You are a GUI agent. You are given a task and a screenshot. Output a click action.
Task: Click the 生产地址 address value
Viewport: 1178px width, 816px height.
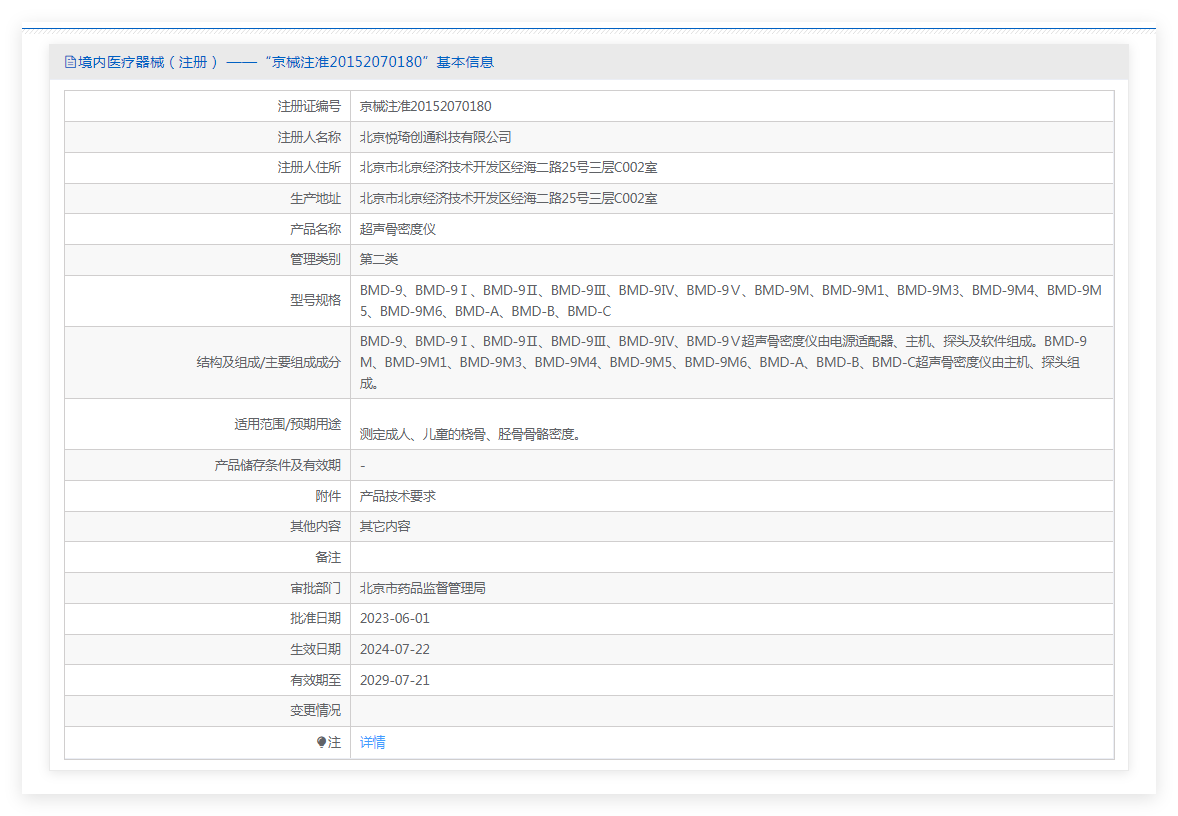508,198
